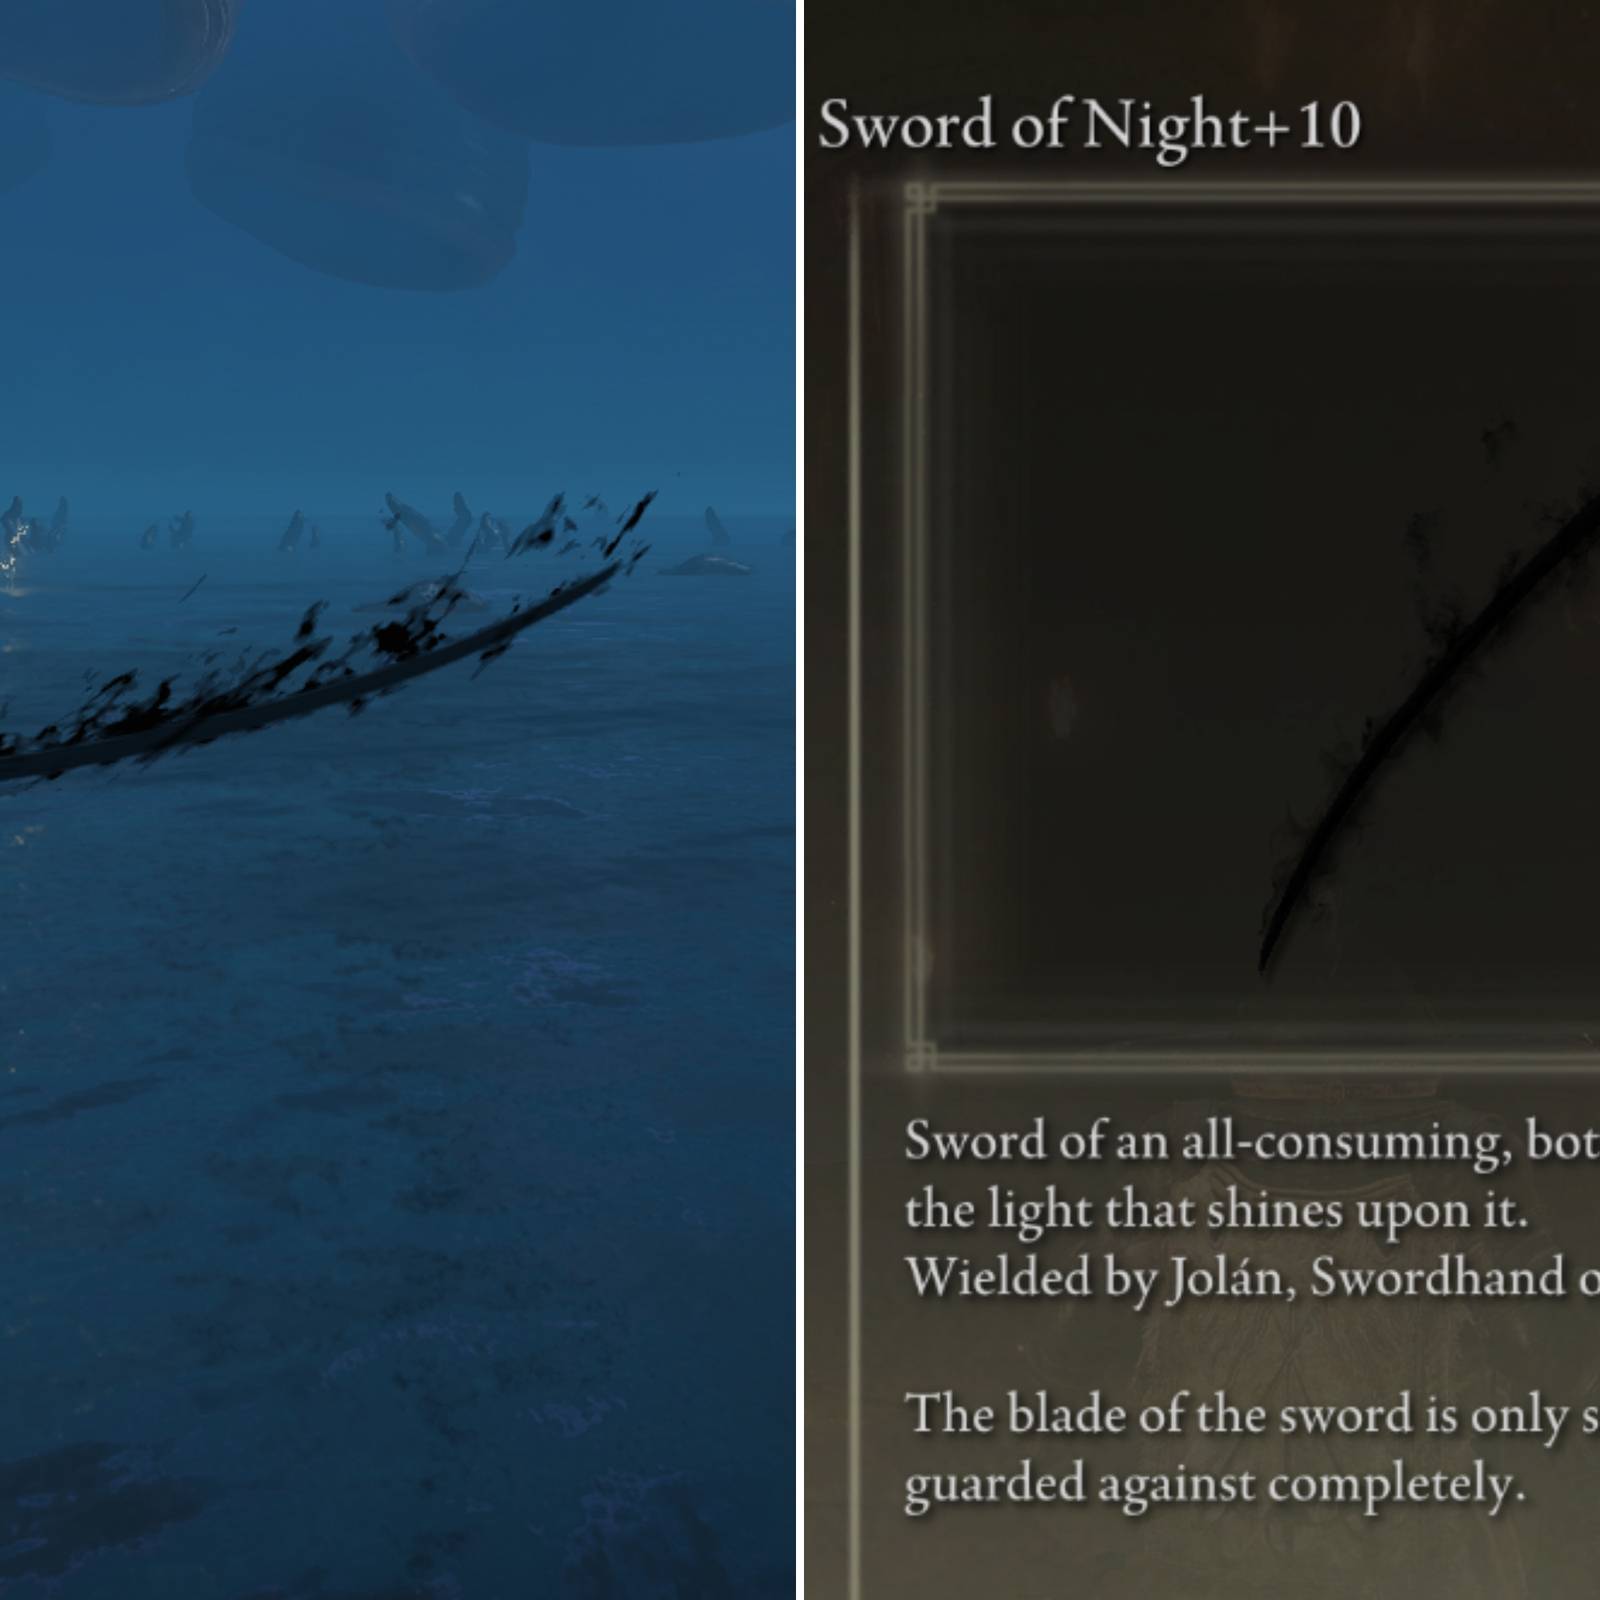This screenshot has width=1600, height=1600.
Task: Click "the light that shines upon it." text
Action: click(1216, 1210)
